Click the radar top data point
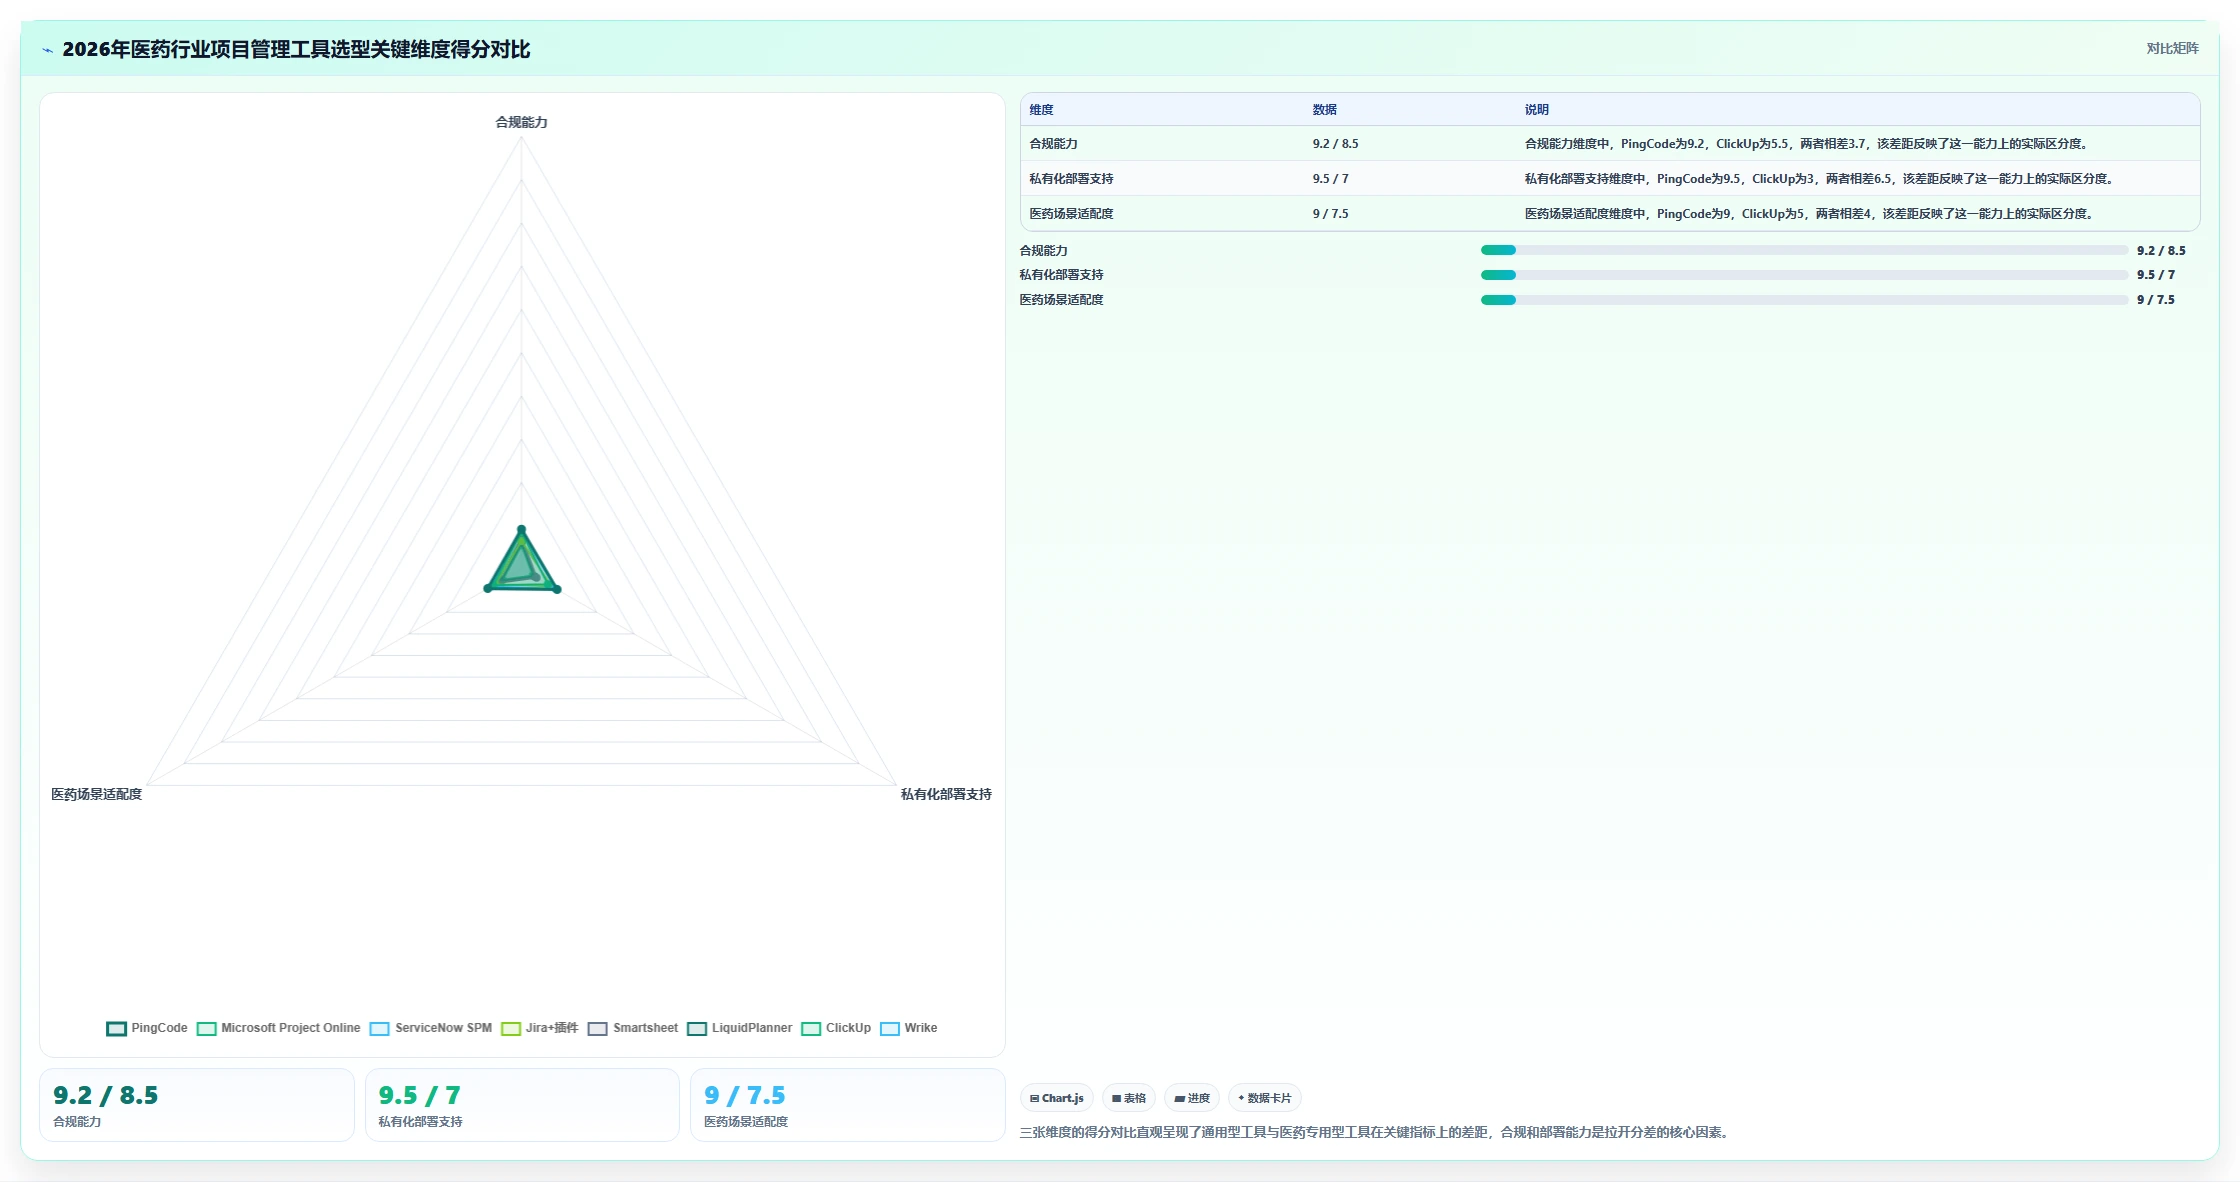This screenshot has width=2240, height=1182. point(521,529)
